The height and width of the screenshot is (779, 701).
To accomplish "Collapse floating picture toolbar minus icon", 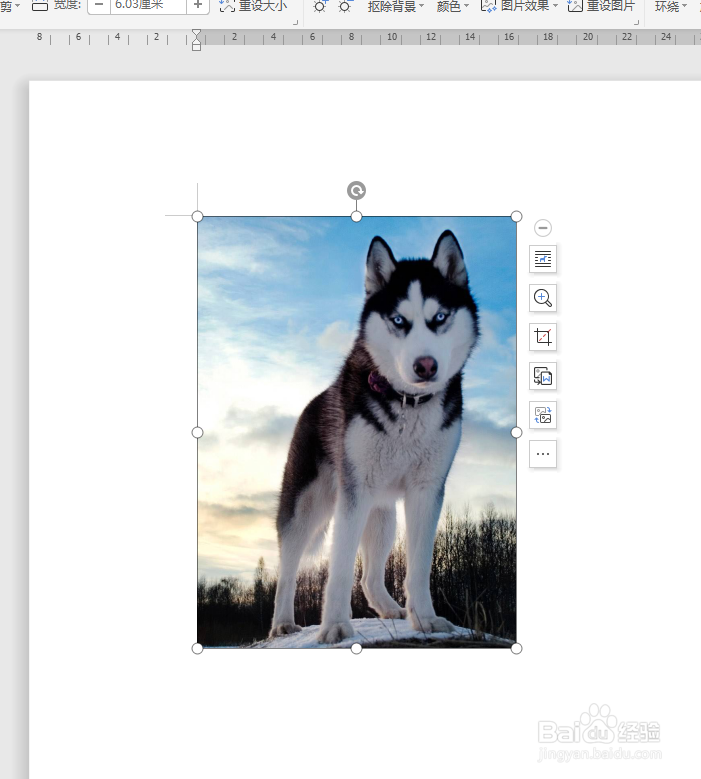I will (x=543, y=228).
